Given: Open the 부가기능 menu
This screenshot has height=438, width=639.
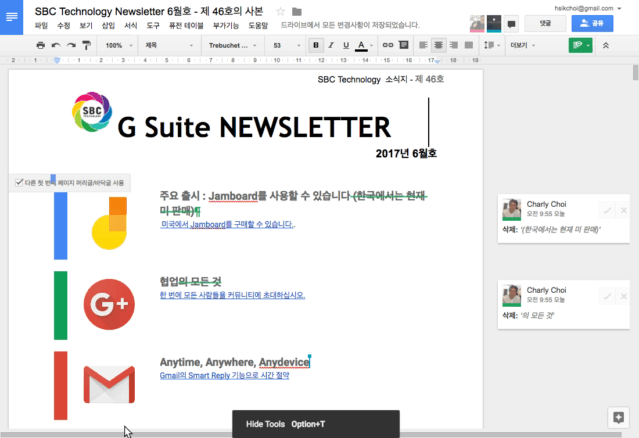Looking at the screenshot, I should (226, 26).
